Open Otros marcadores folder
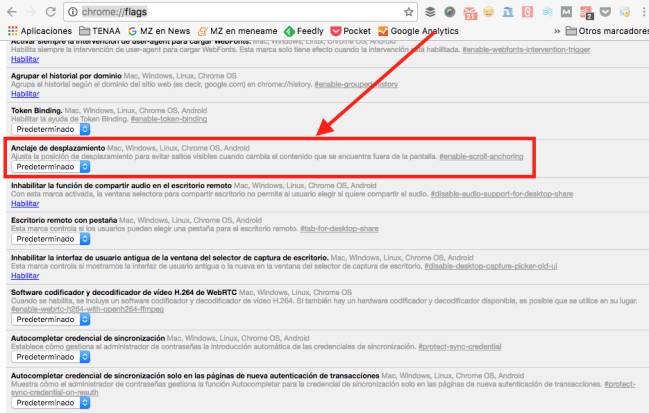 pos(607,31)
